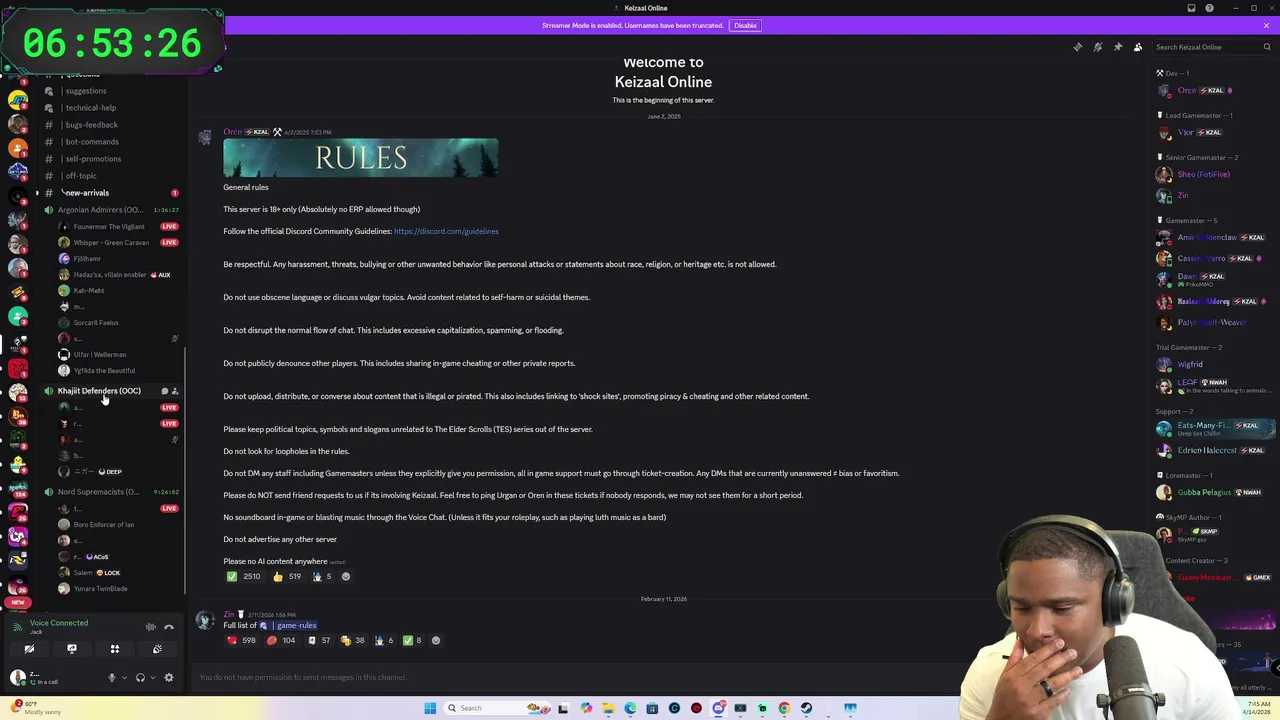1280x720 pixels.
Task: Toggle the thumbs-up reaction showing 519
Action: point(287,576)
